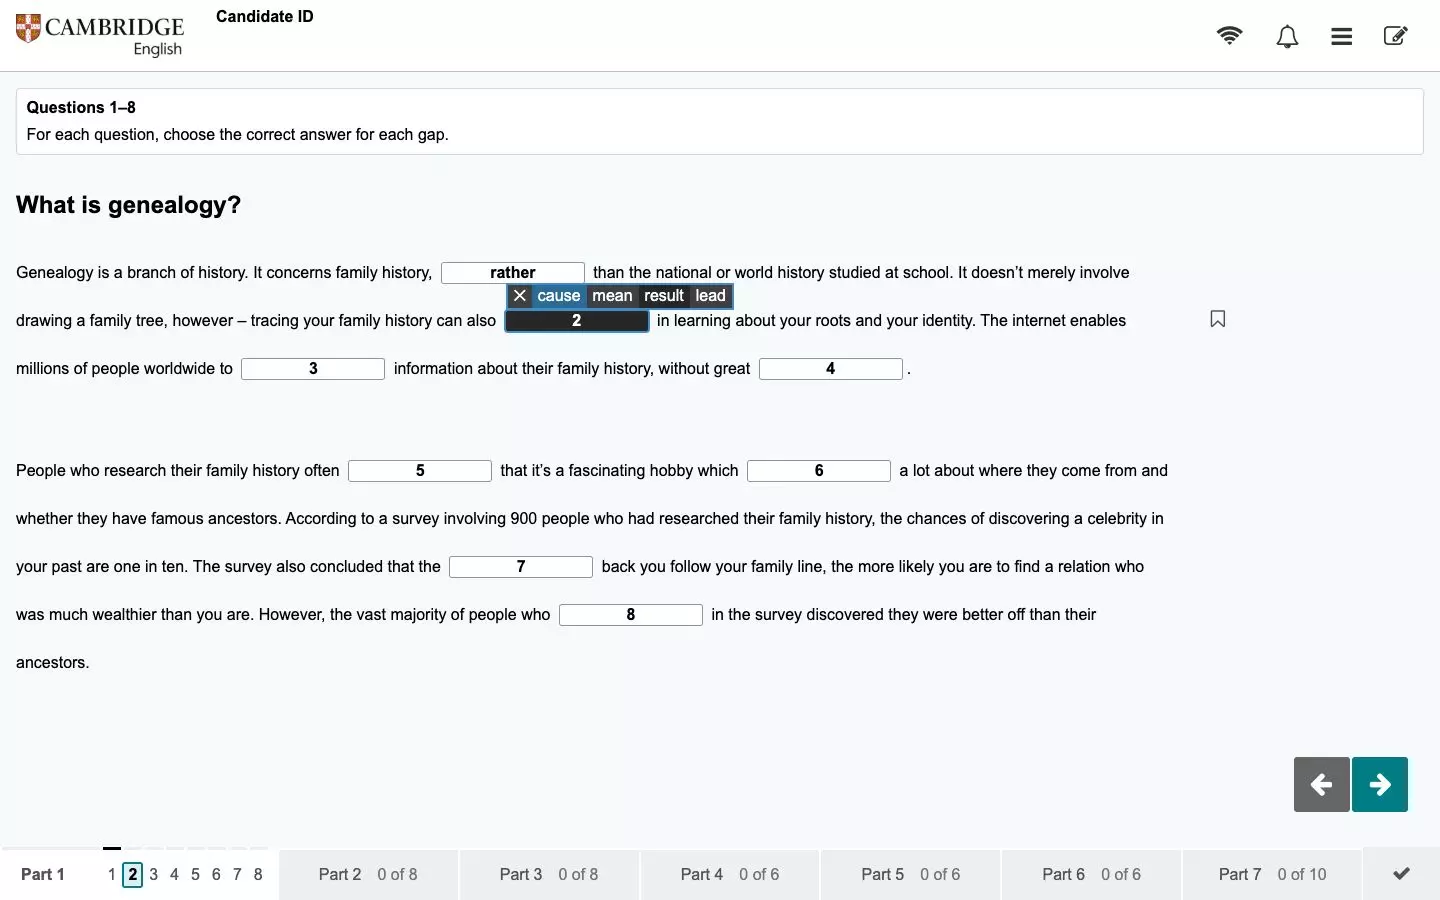Choose 'result' for gap 2
Viewport: 1440px width, 900px height.
(664, 296)
